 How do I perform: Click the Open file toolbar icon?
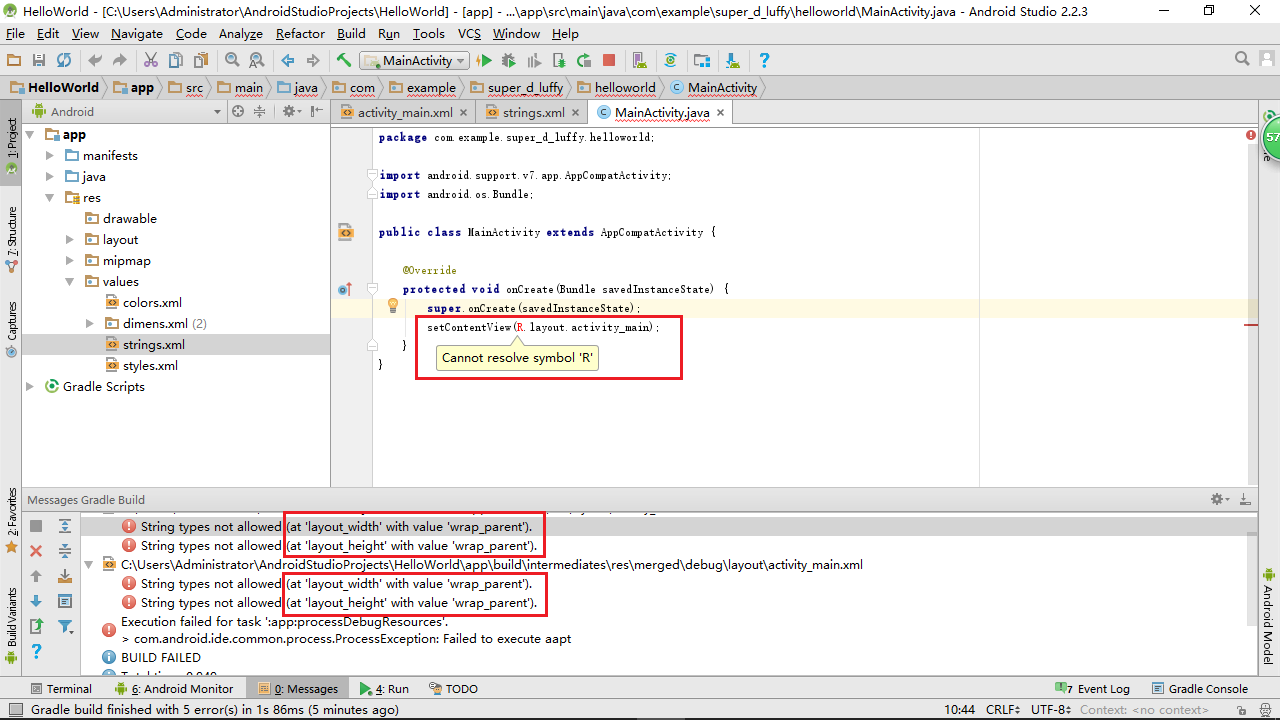14,61
